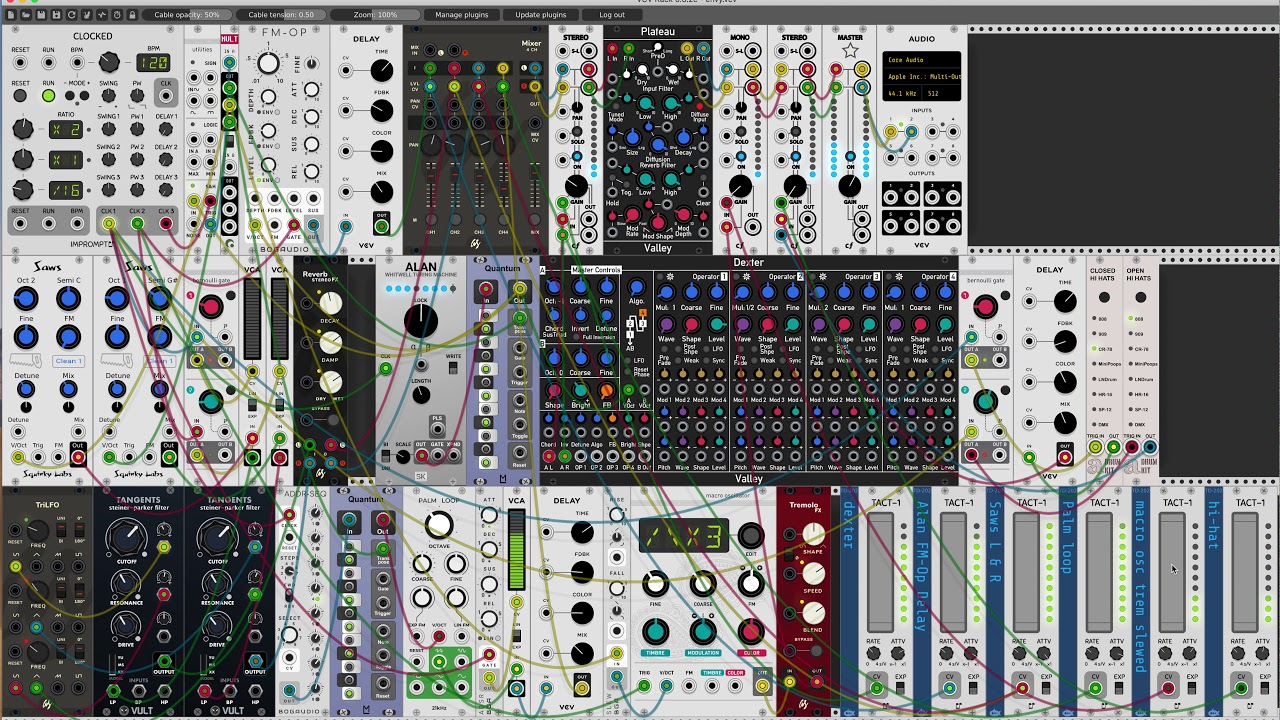1280x720 pixels.
Task: Click the Oct knob on first Saws module
Action: [26, 298]
